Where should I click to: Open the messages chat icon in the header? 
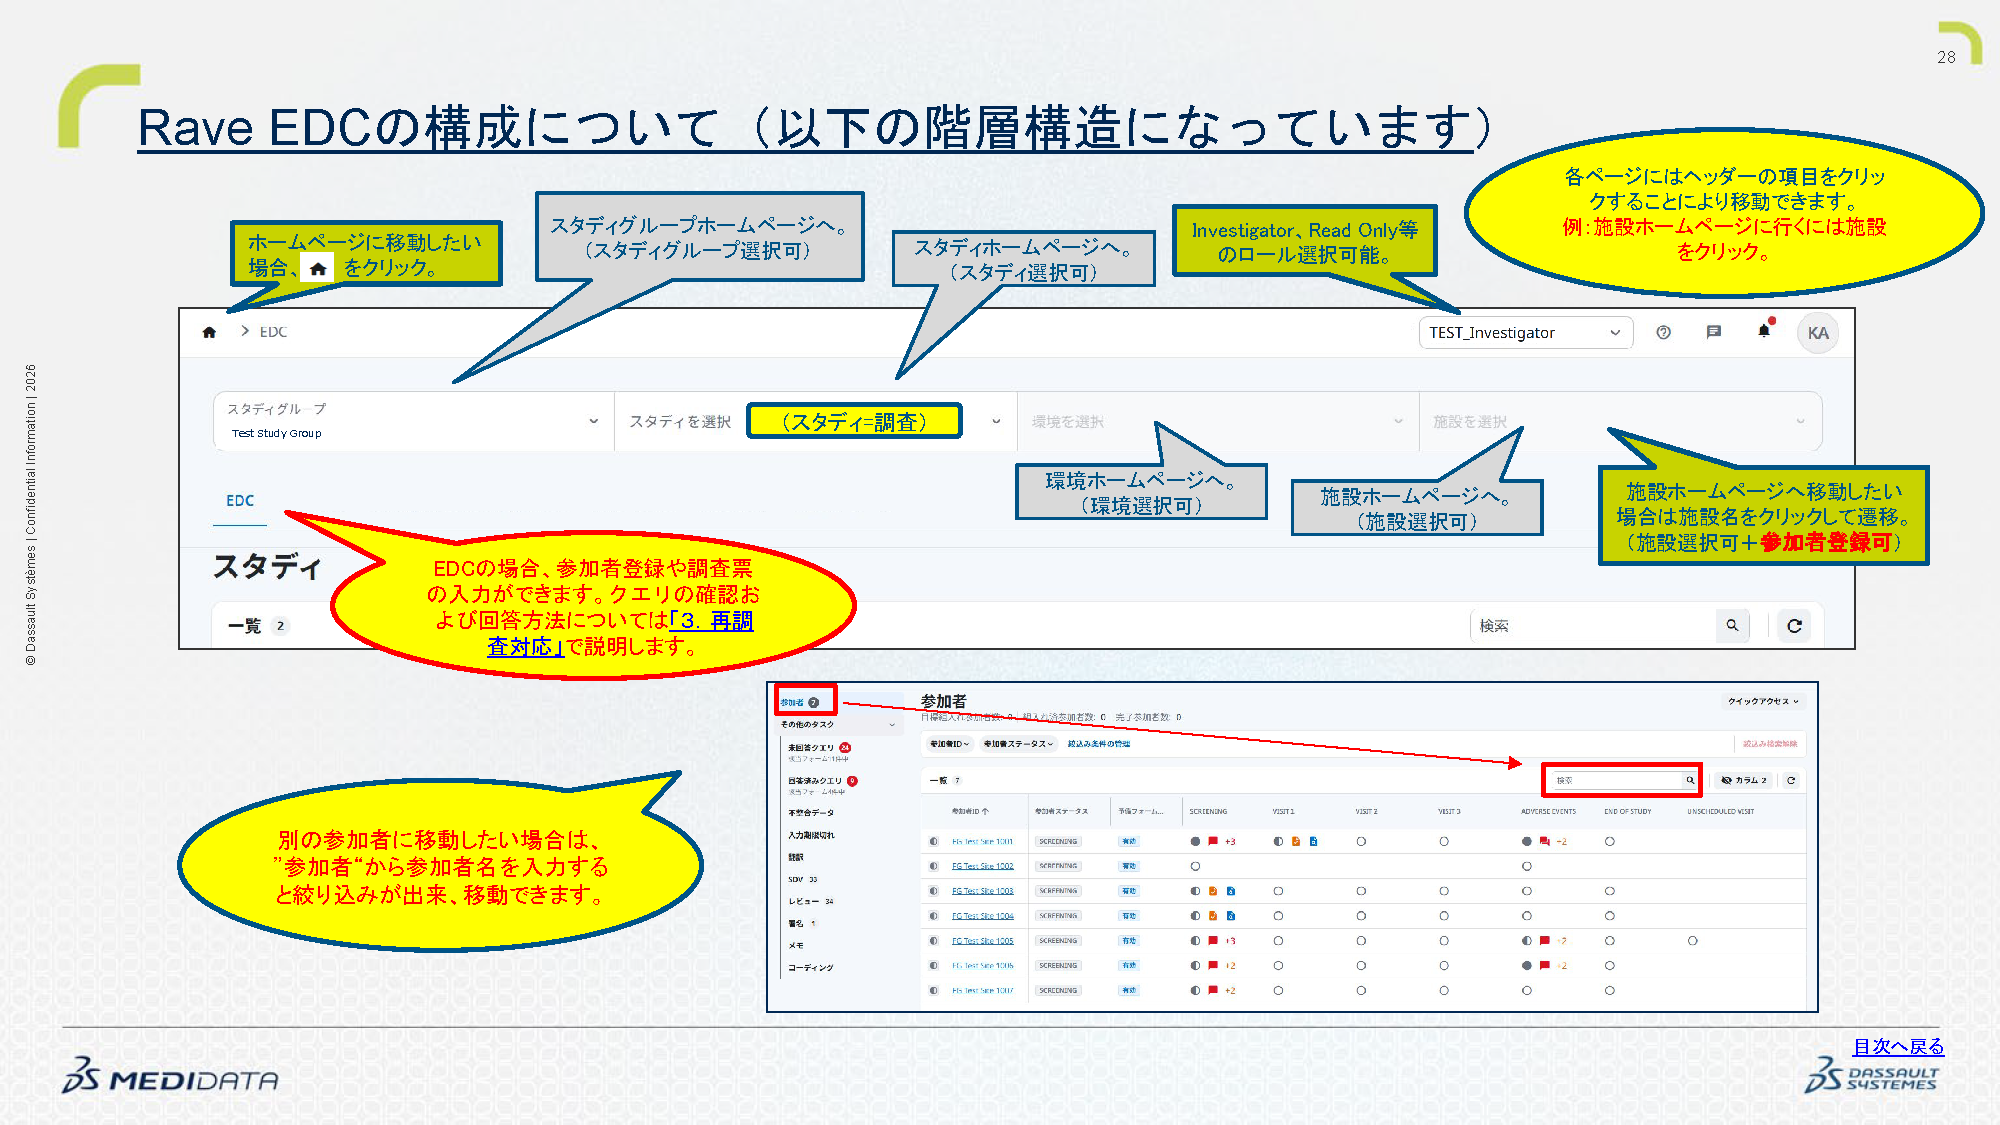(1713, 333)
